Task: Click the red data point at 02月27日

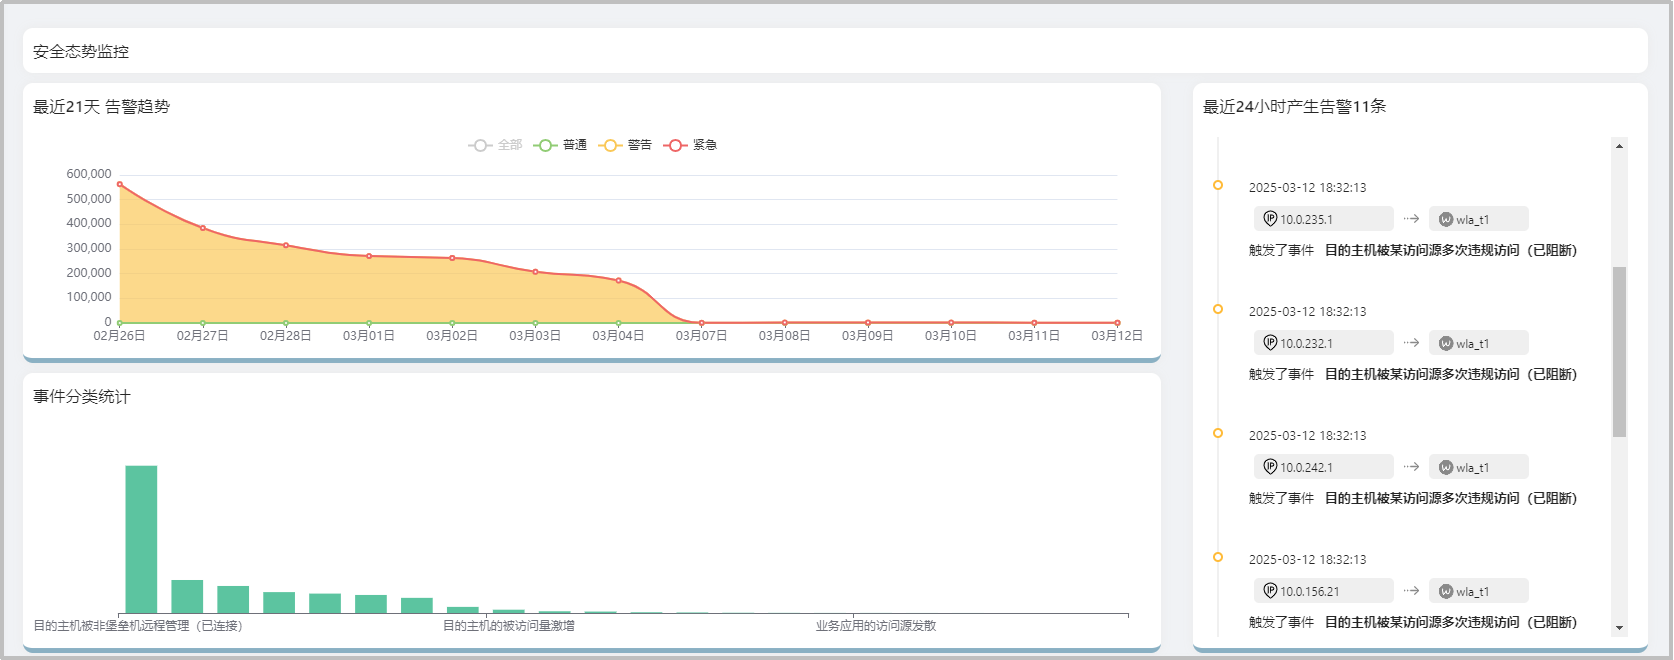Action: [x=203, y=228]
